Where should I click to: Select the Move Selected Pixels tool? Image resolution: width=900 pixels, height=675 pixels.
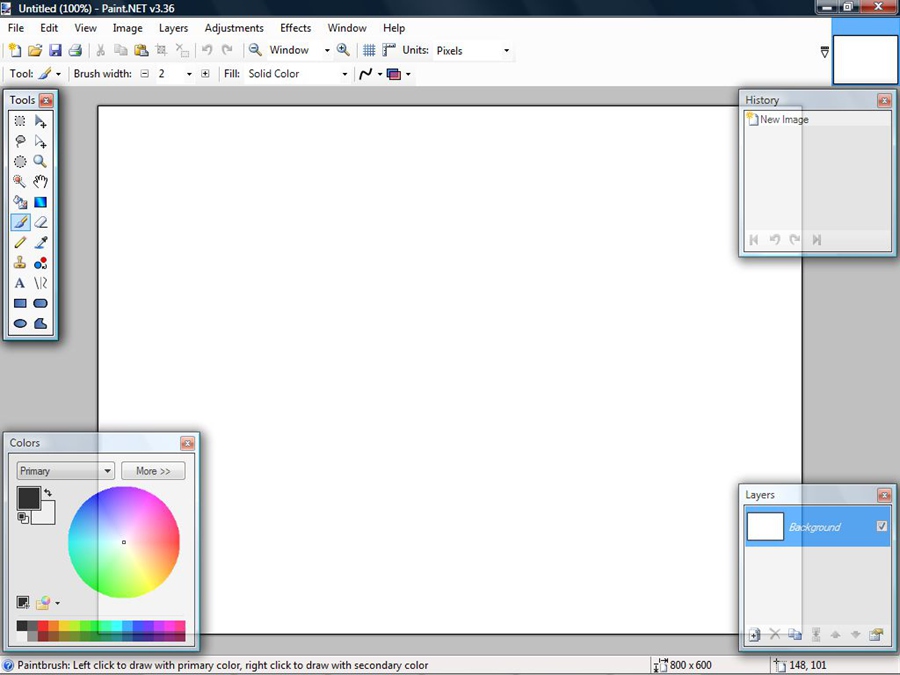pos(41,121)
